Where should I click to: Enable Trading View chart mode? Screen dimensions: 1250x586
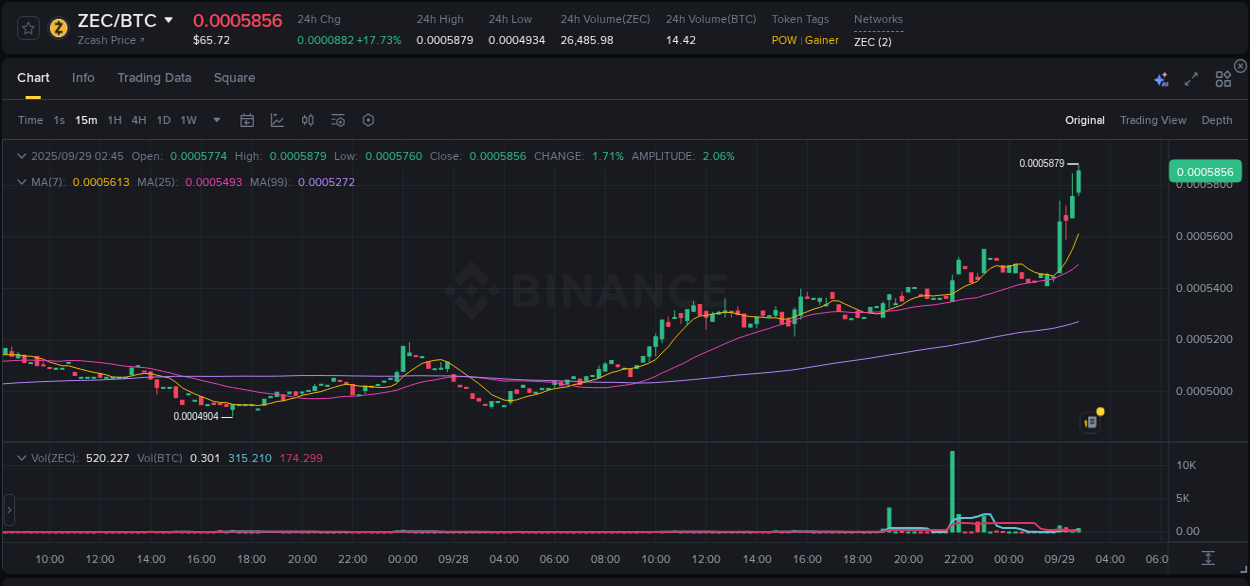pos(1153,120)
